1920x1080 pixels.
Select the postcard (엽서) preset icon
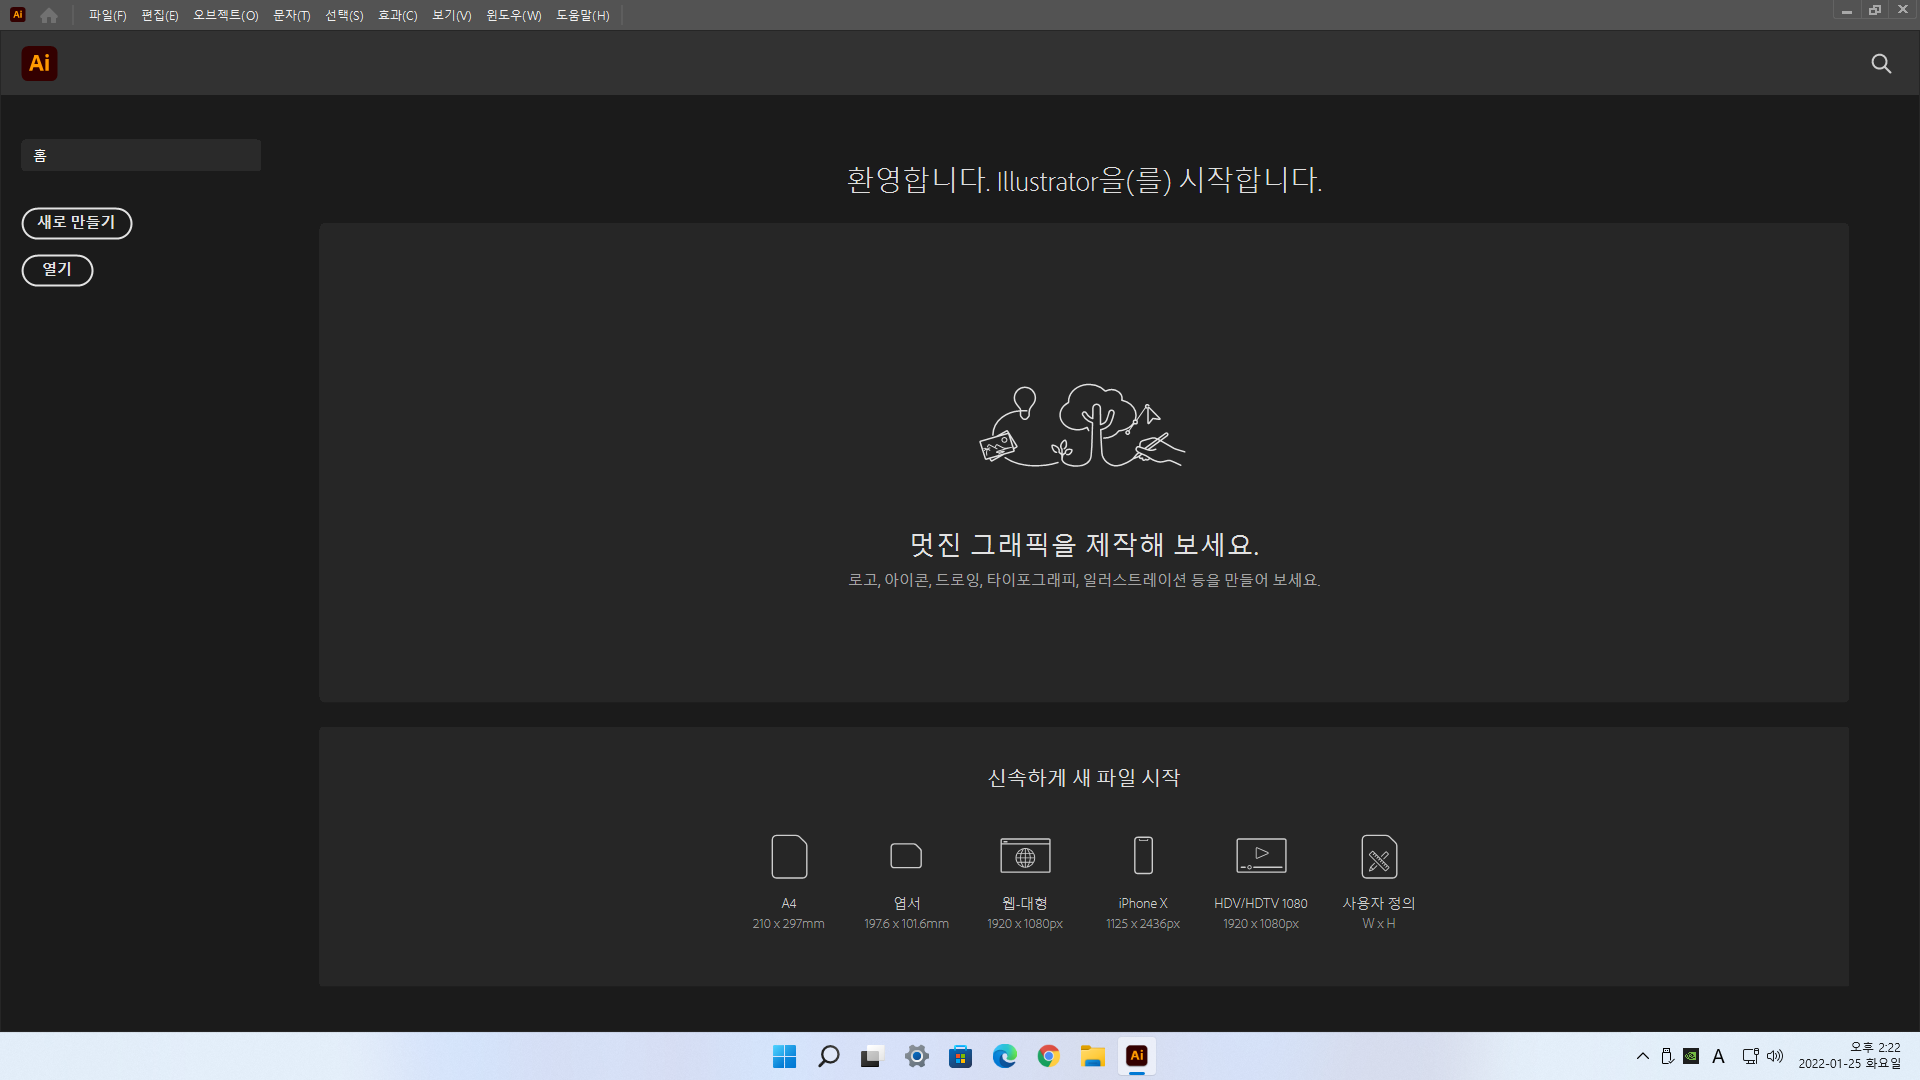tap(906, 856)
